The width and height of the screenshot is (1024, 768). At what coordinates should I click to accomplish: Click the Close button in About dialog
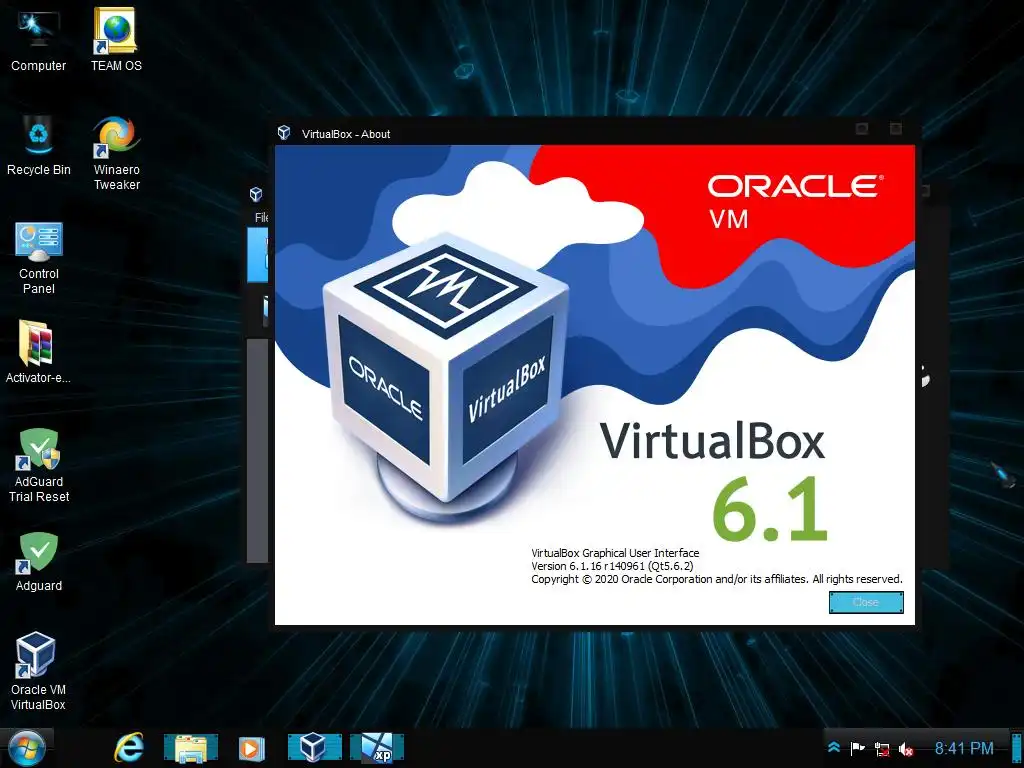point(866,602)
